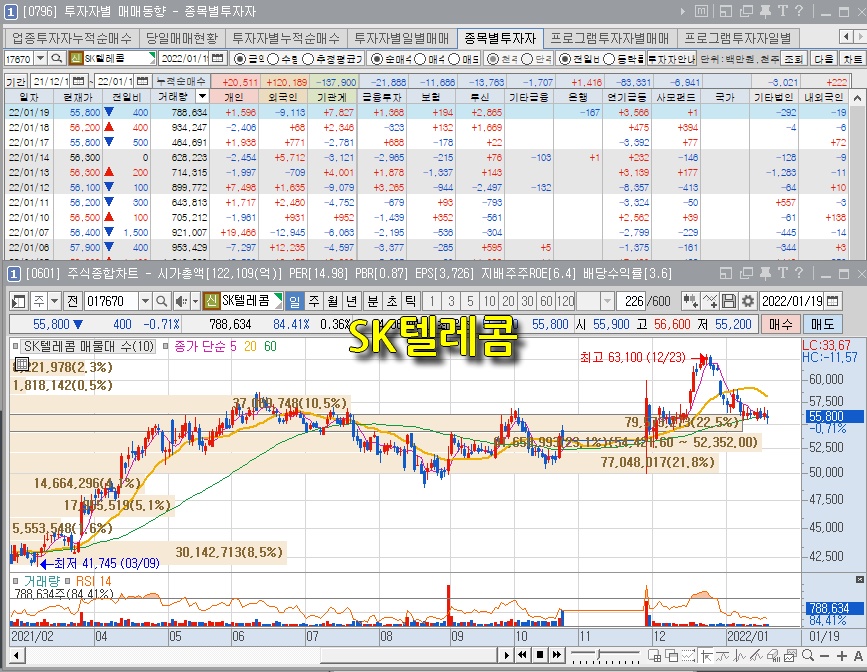
Task: Switch to the 프로그램투자자일별 tab
Action: (738, 38)
